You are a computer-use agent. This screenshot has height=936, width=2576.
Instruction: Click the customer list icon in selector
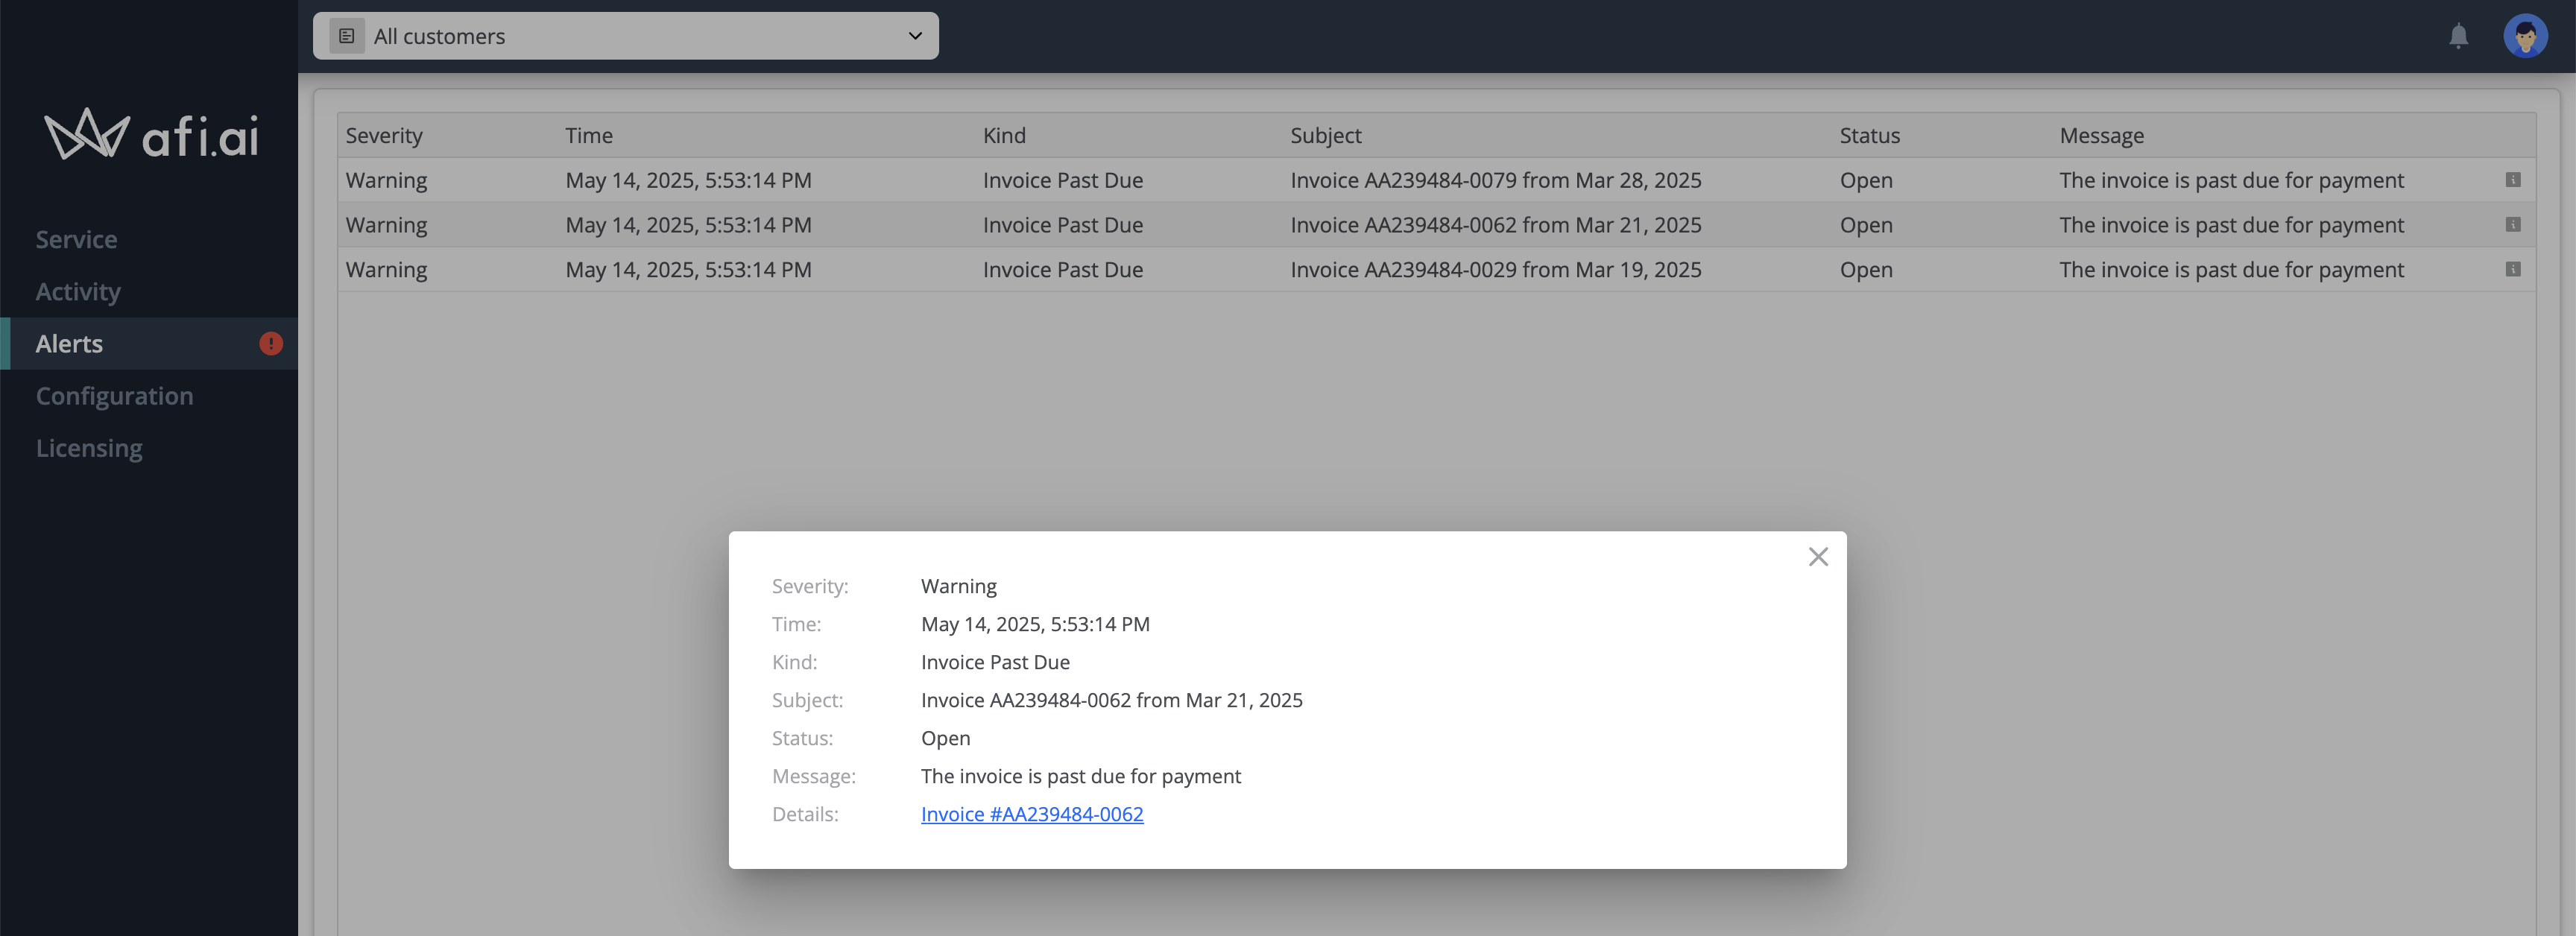point(347,36)
